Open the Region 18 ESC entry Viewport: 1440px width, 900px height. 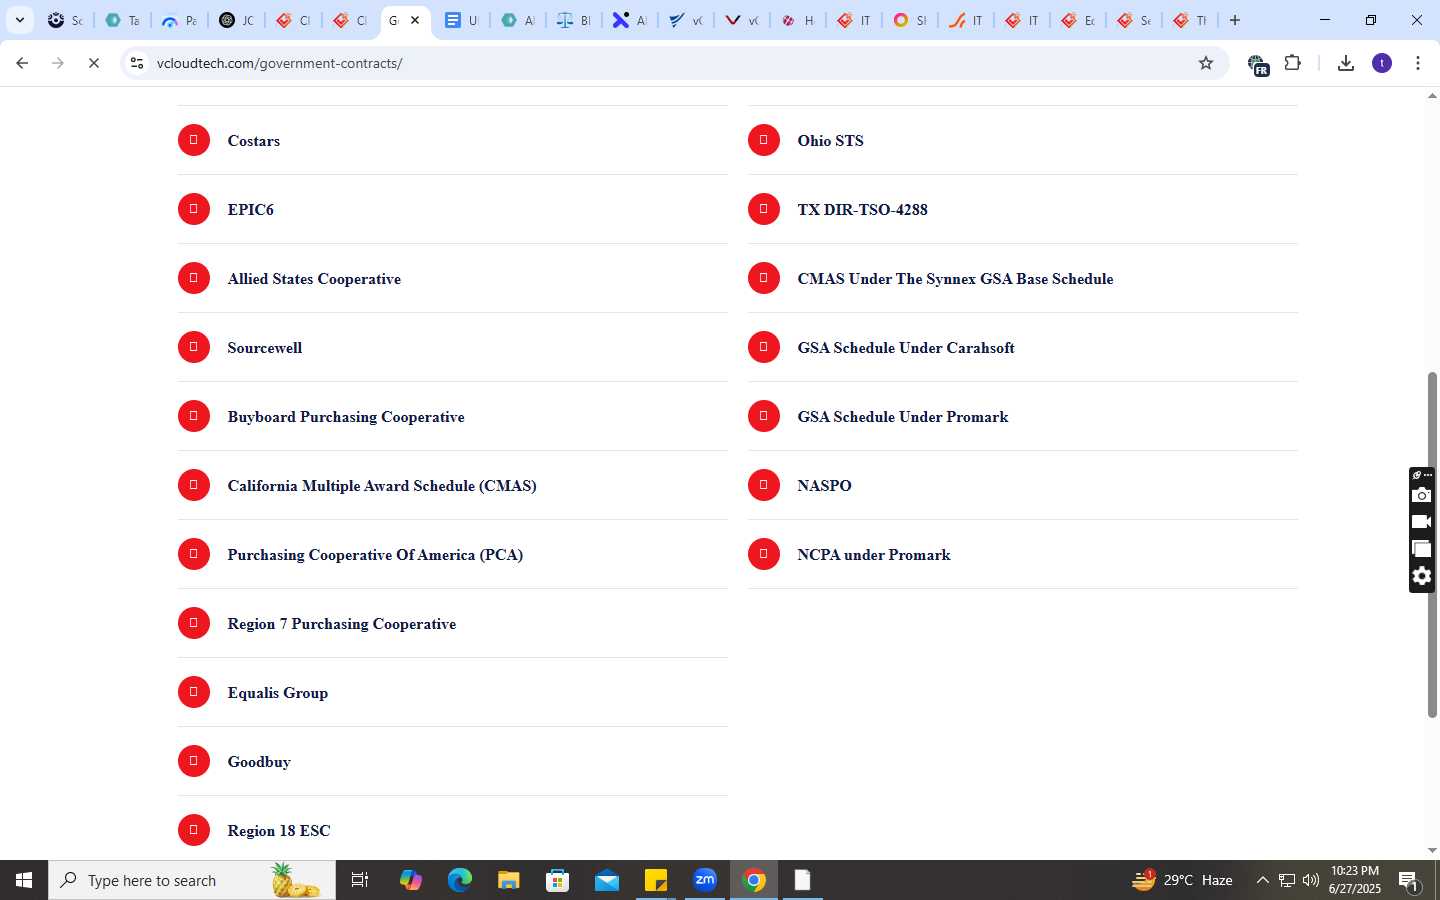point(279,831)
